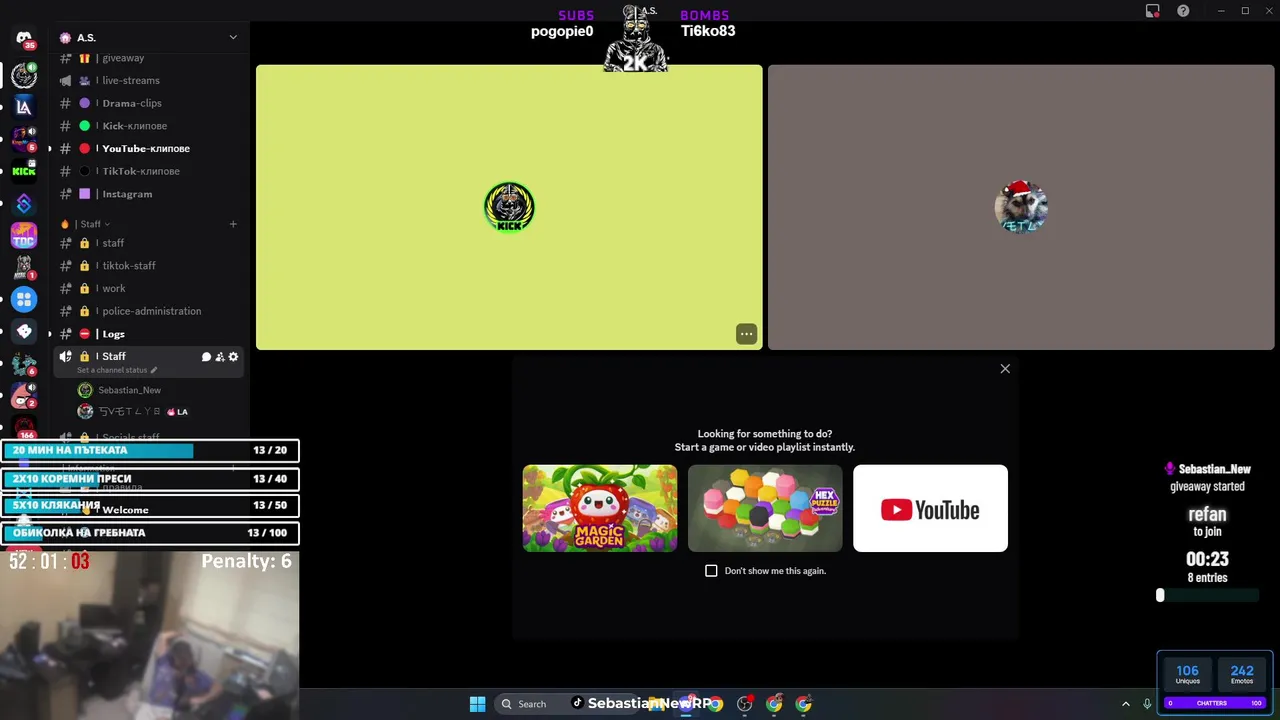Screen dimensions: 1280x720
Task: Open the last Chrome icon in taskbar
Action: pyautogui.click(x=803, y=704)
